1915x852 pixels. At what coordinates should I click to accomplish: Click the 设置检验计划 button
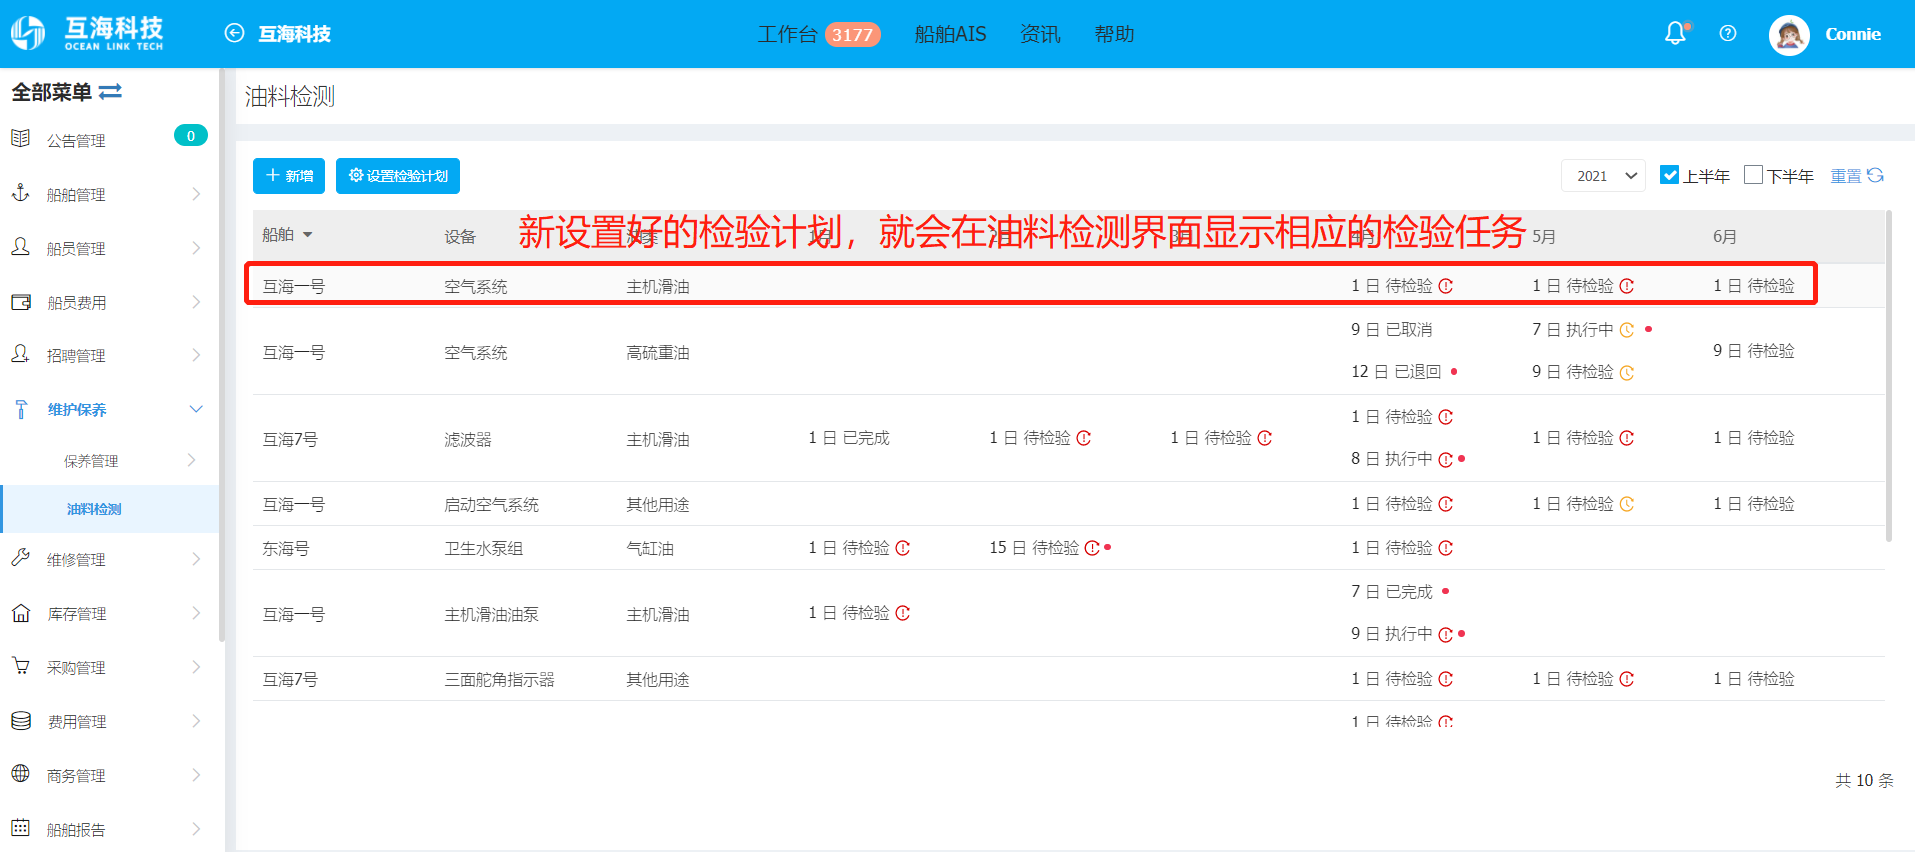tap(398, 176)
